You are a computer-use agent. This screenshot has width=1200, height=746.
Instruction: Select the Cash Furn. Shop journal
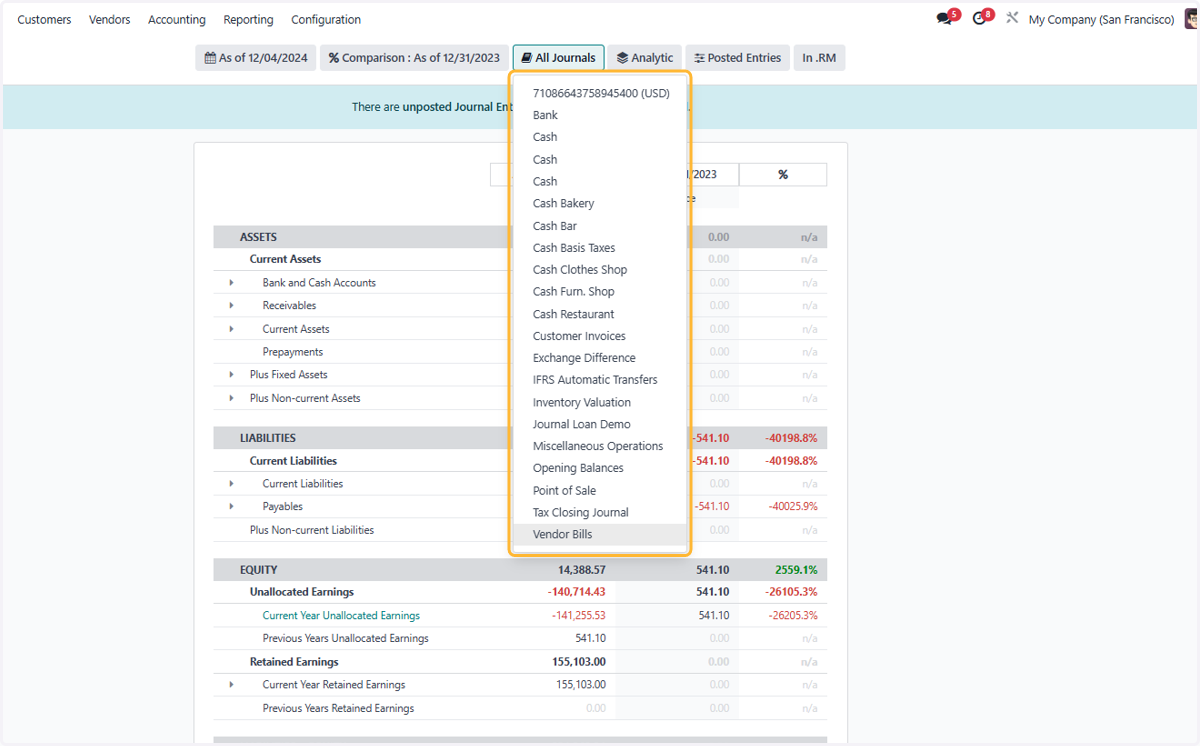600,292
